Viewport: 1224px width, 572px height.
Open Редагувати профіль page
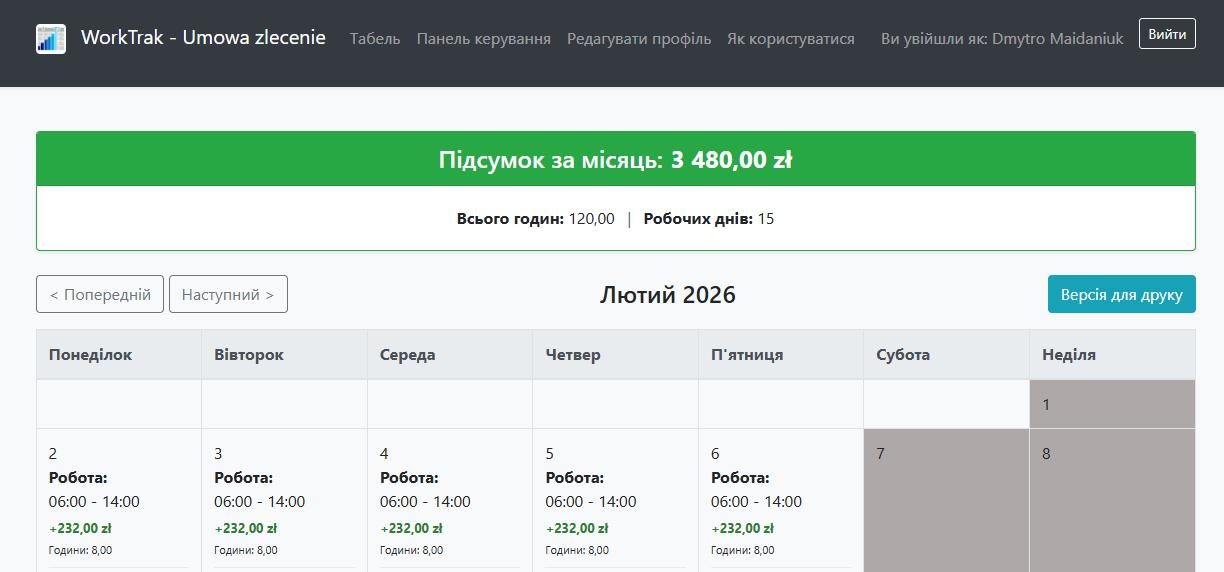point(639,39)
